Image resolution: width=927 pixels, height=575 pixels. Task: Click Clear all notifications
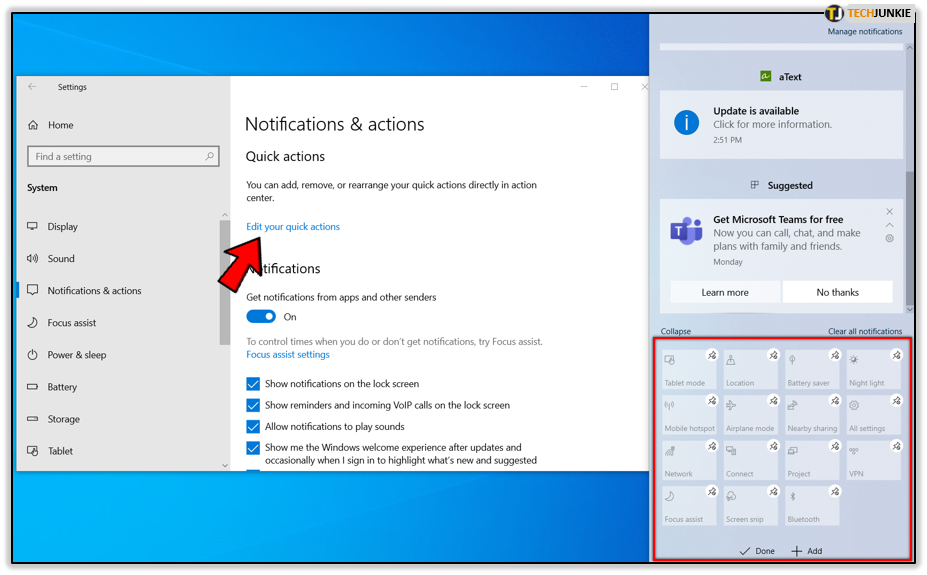[864, 331]
